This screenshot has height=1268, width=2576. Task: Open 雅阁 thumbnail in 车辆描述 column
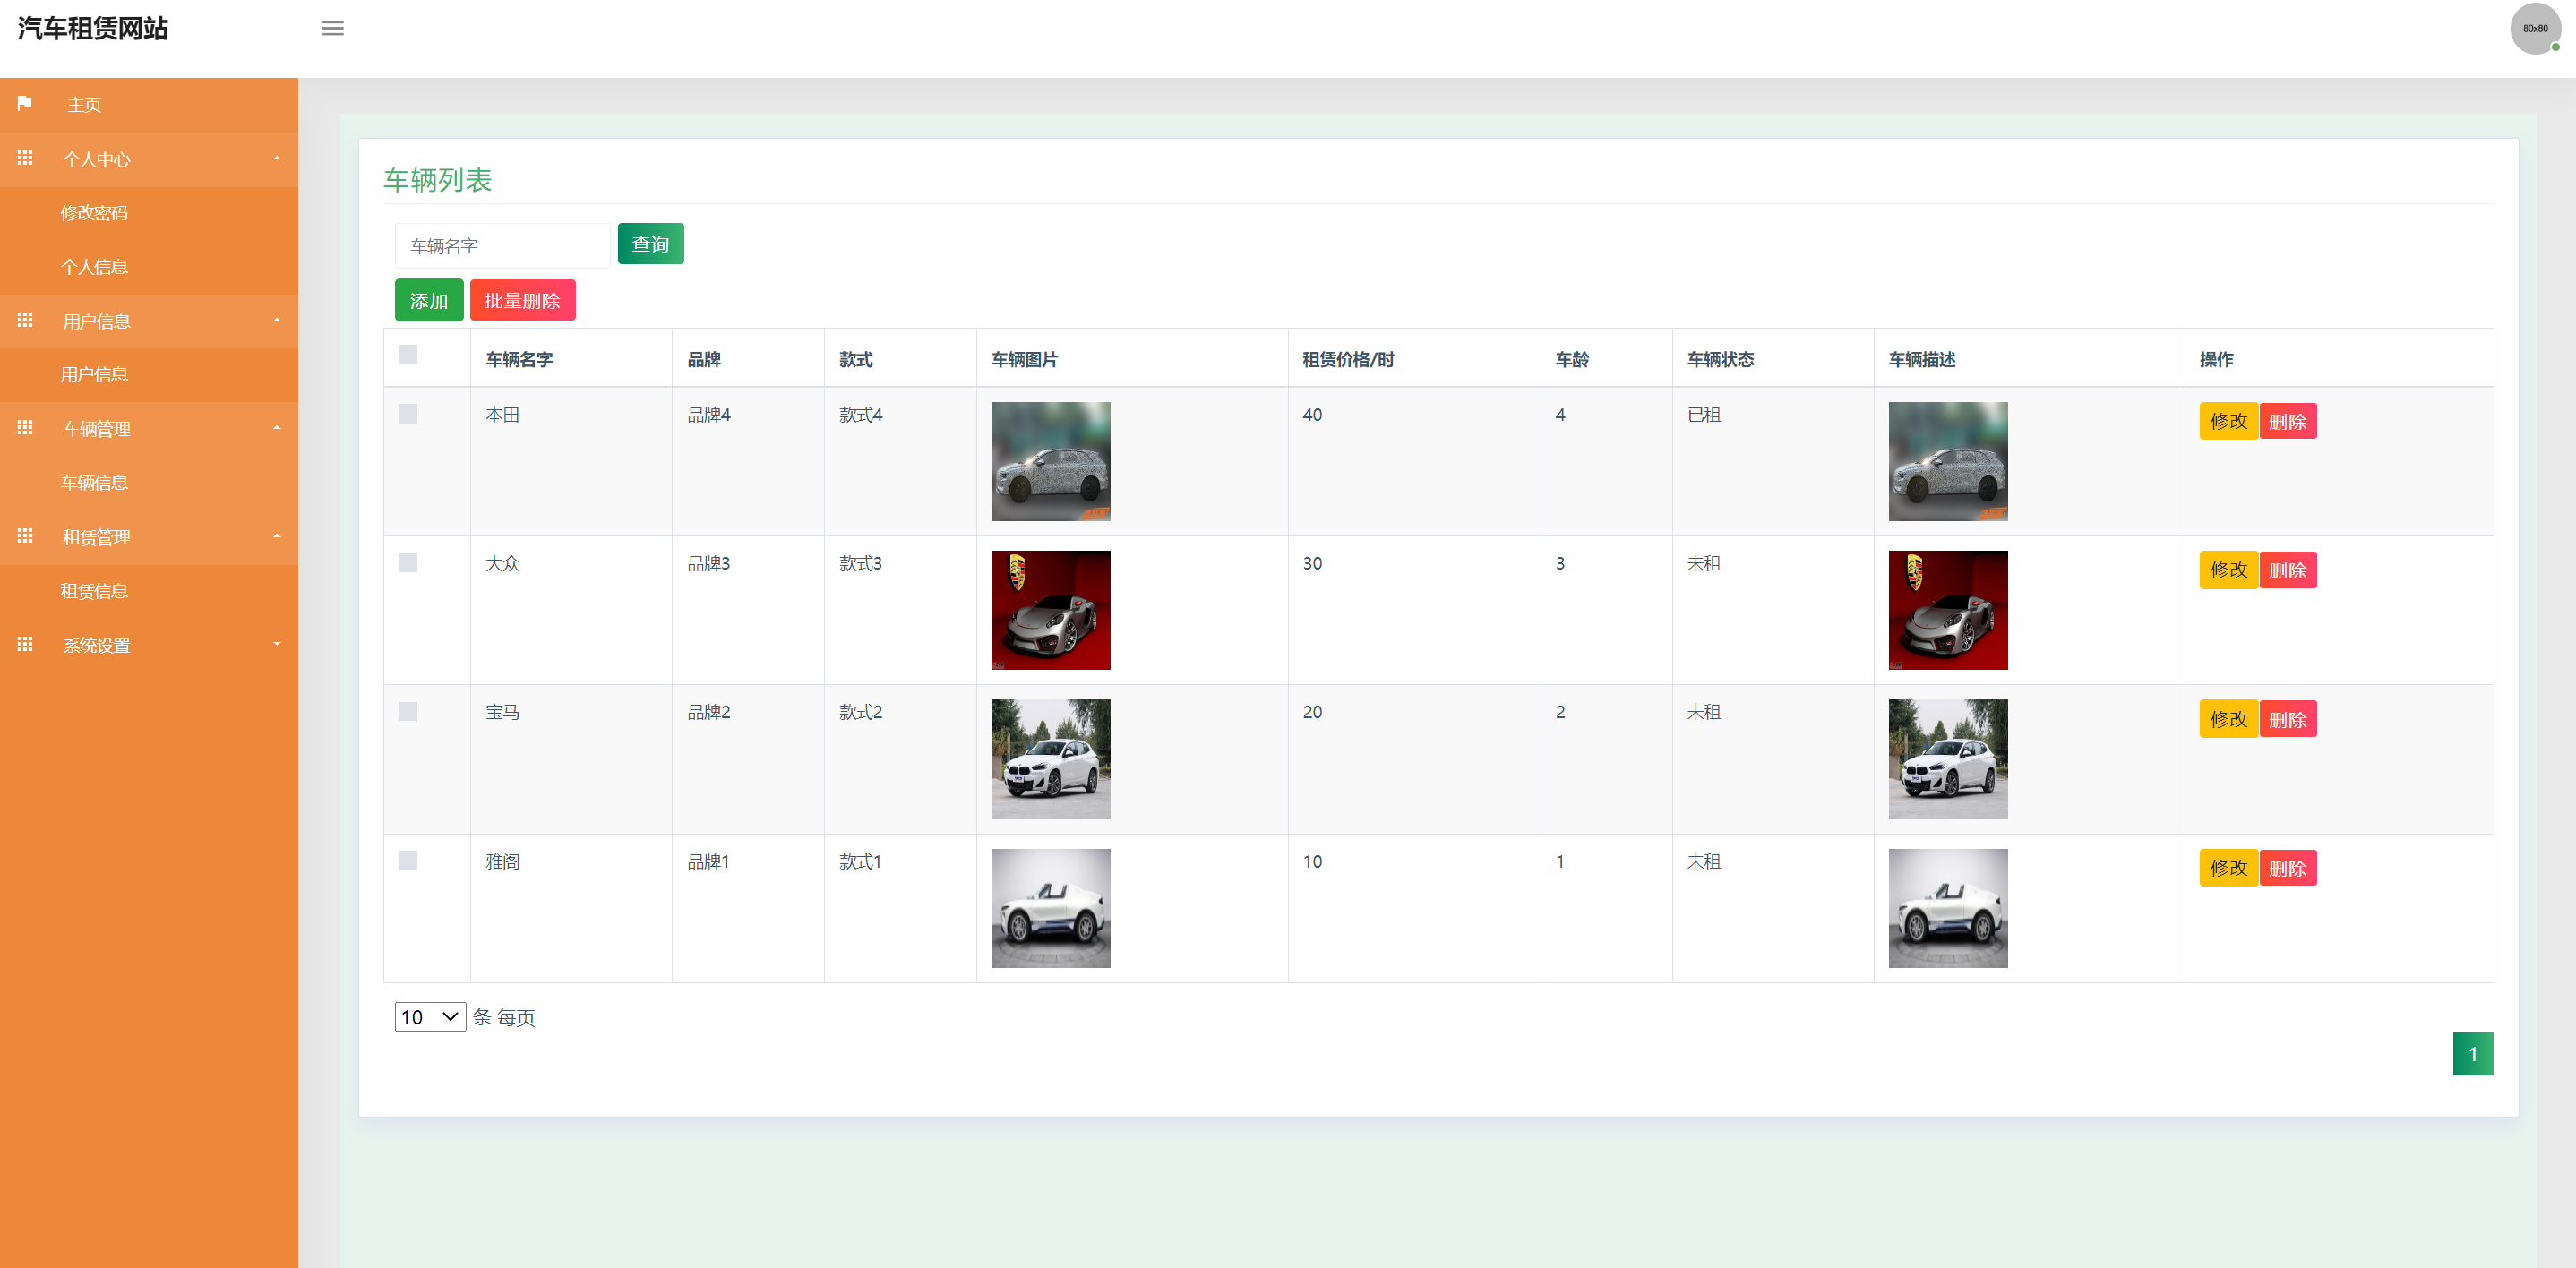(1948, 908)
